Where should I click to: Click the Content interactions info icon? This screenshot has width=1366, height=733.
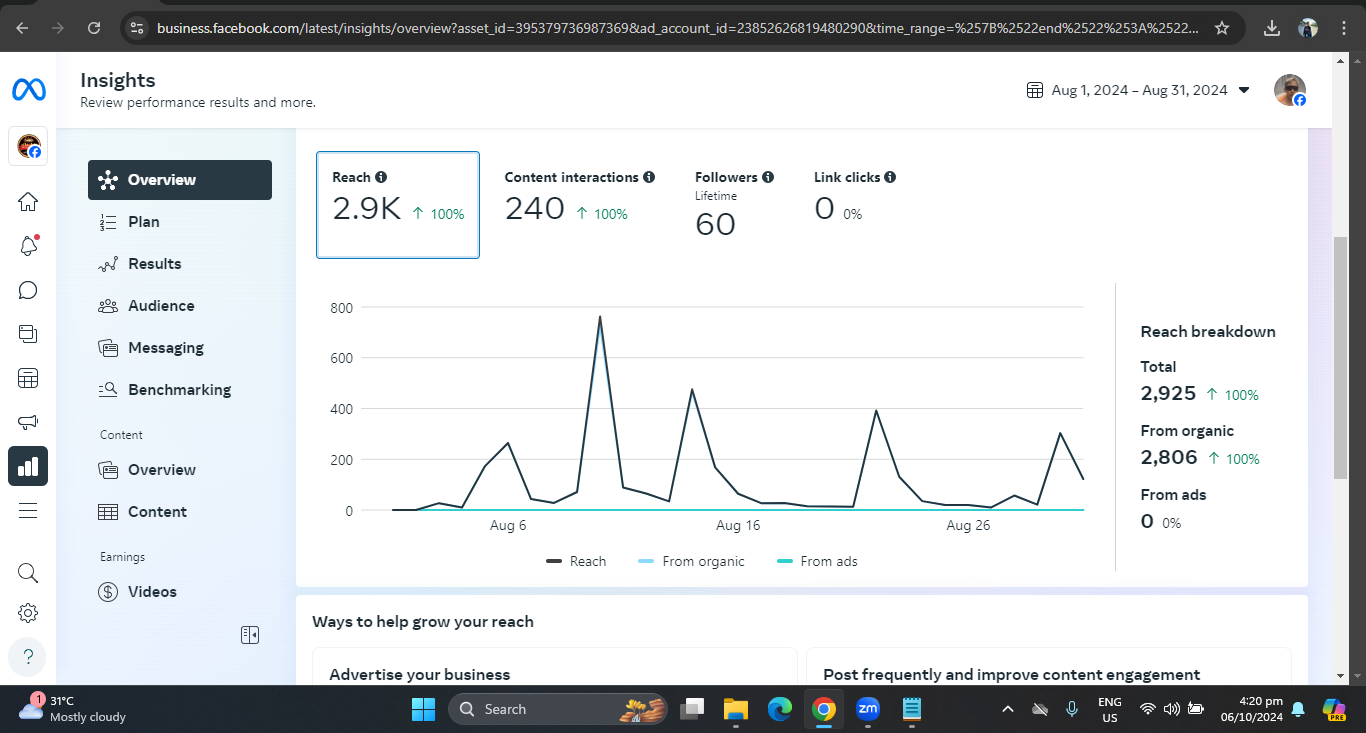(x=649, y=177)
